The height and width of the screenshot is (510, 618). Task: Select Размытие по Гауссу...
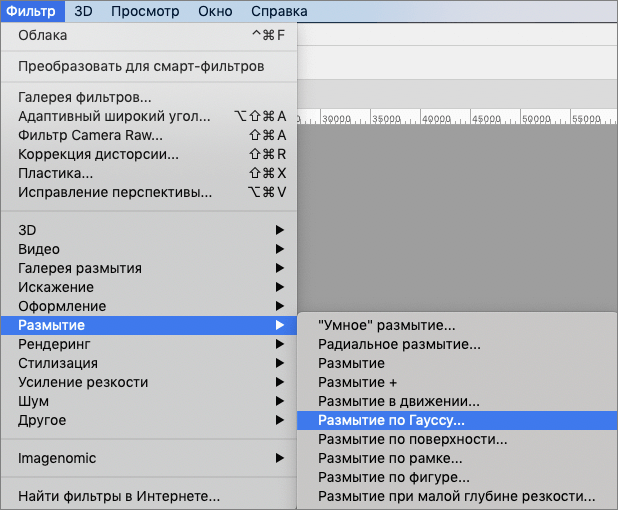tap(457, 421)
